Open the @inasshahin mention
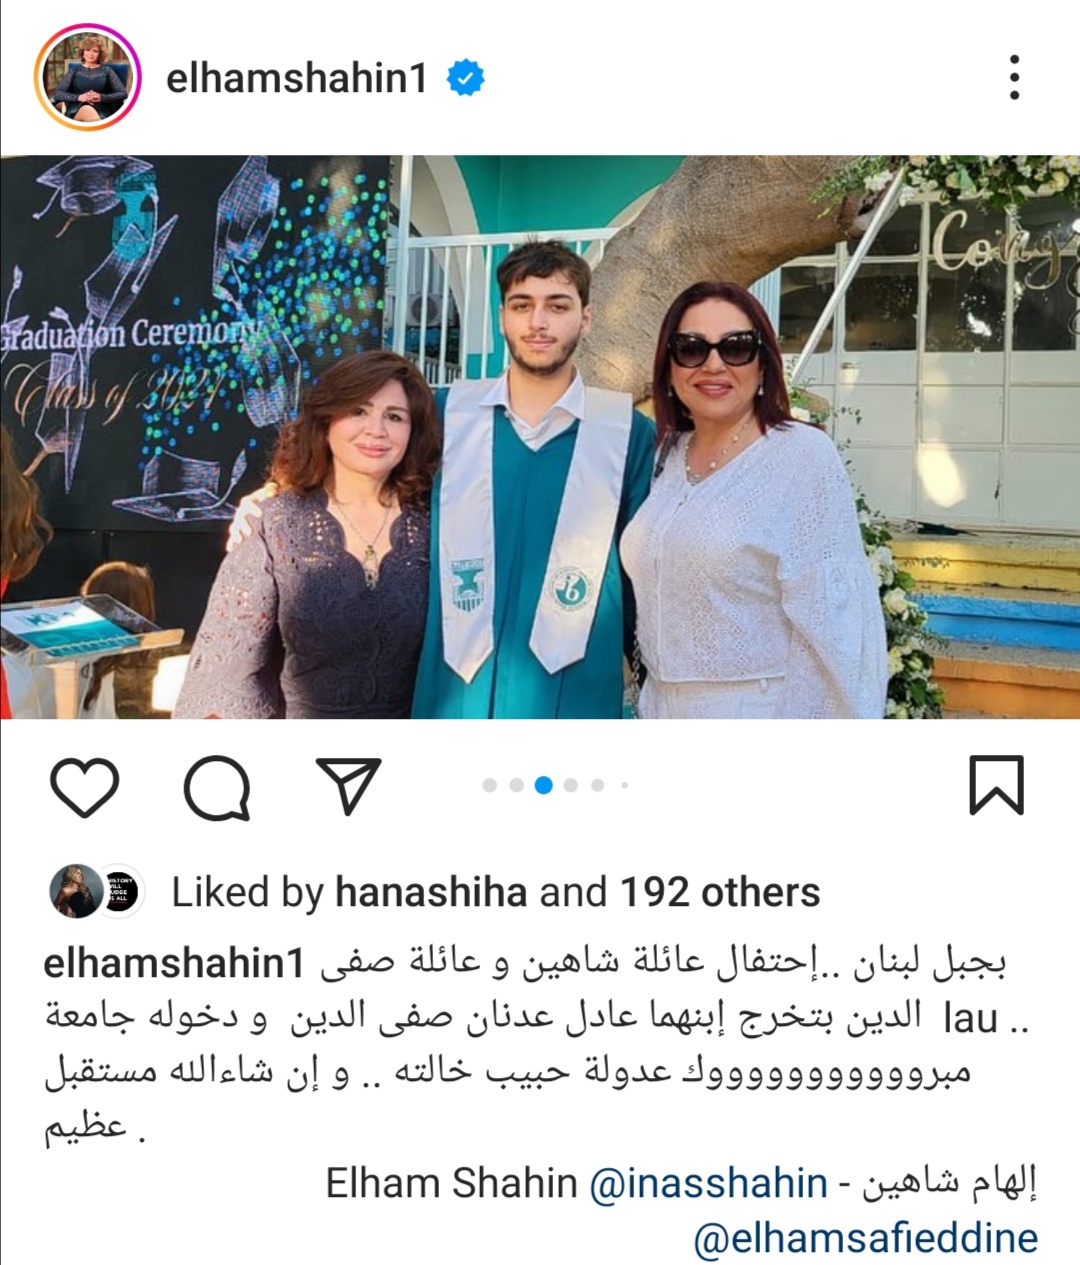 [x=708, y=1184]
